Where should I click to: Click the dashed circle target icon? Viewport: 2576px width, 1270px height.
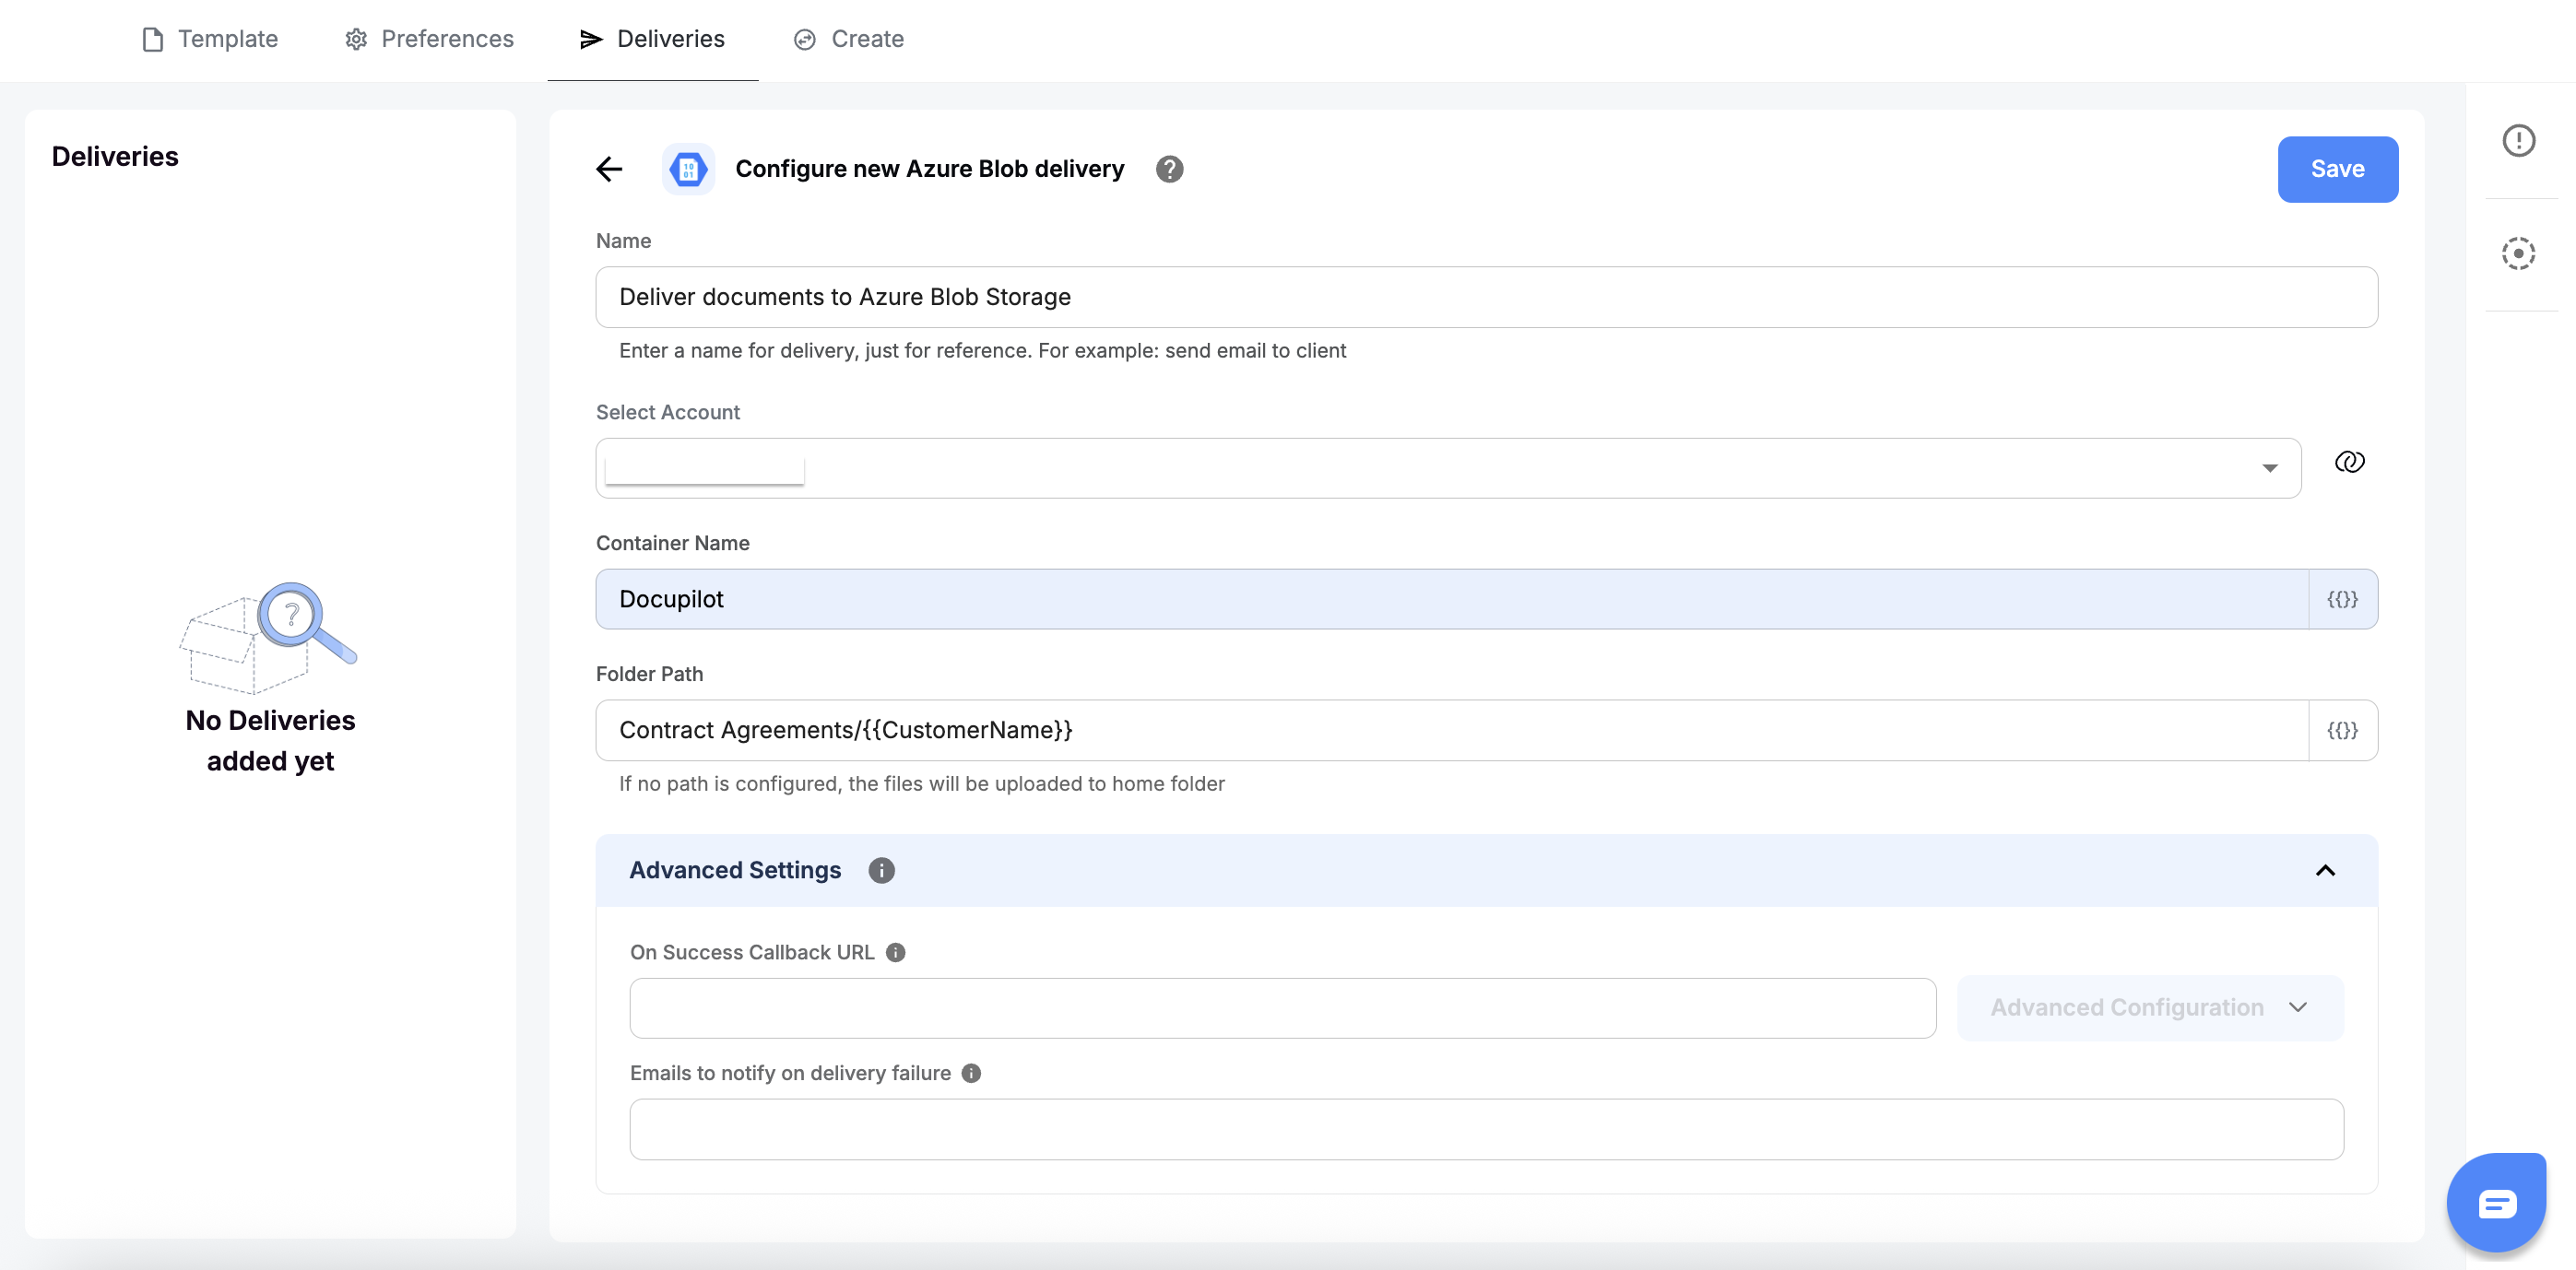tap(2518, 253)
